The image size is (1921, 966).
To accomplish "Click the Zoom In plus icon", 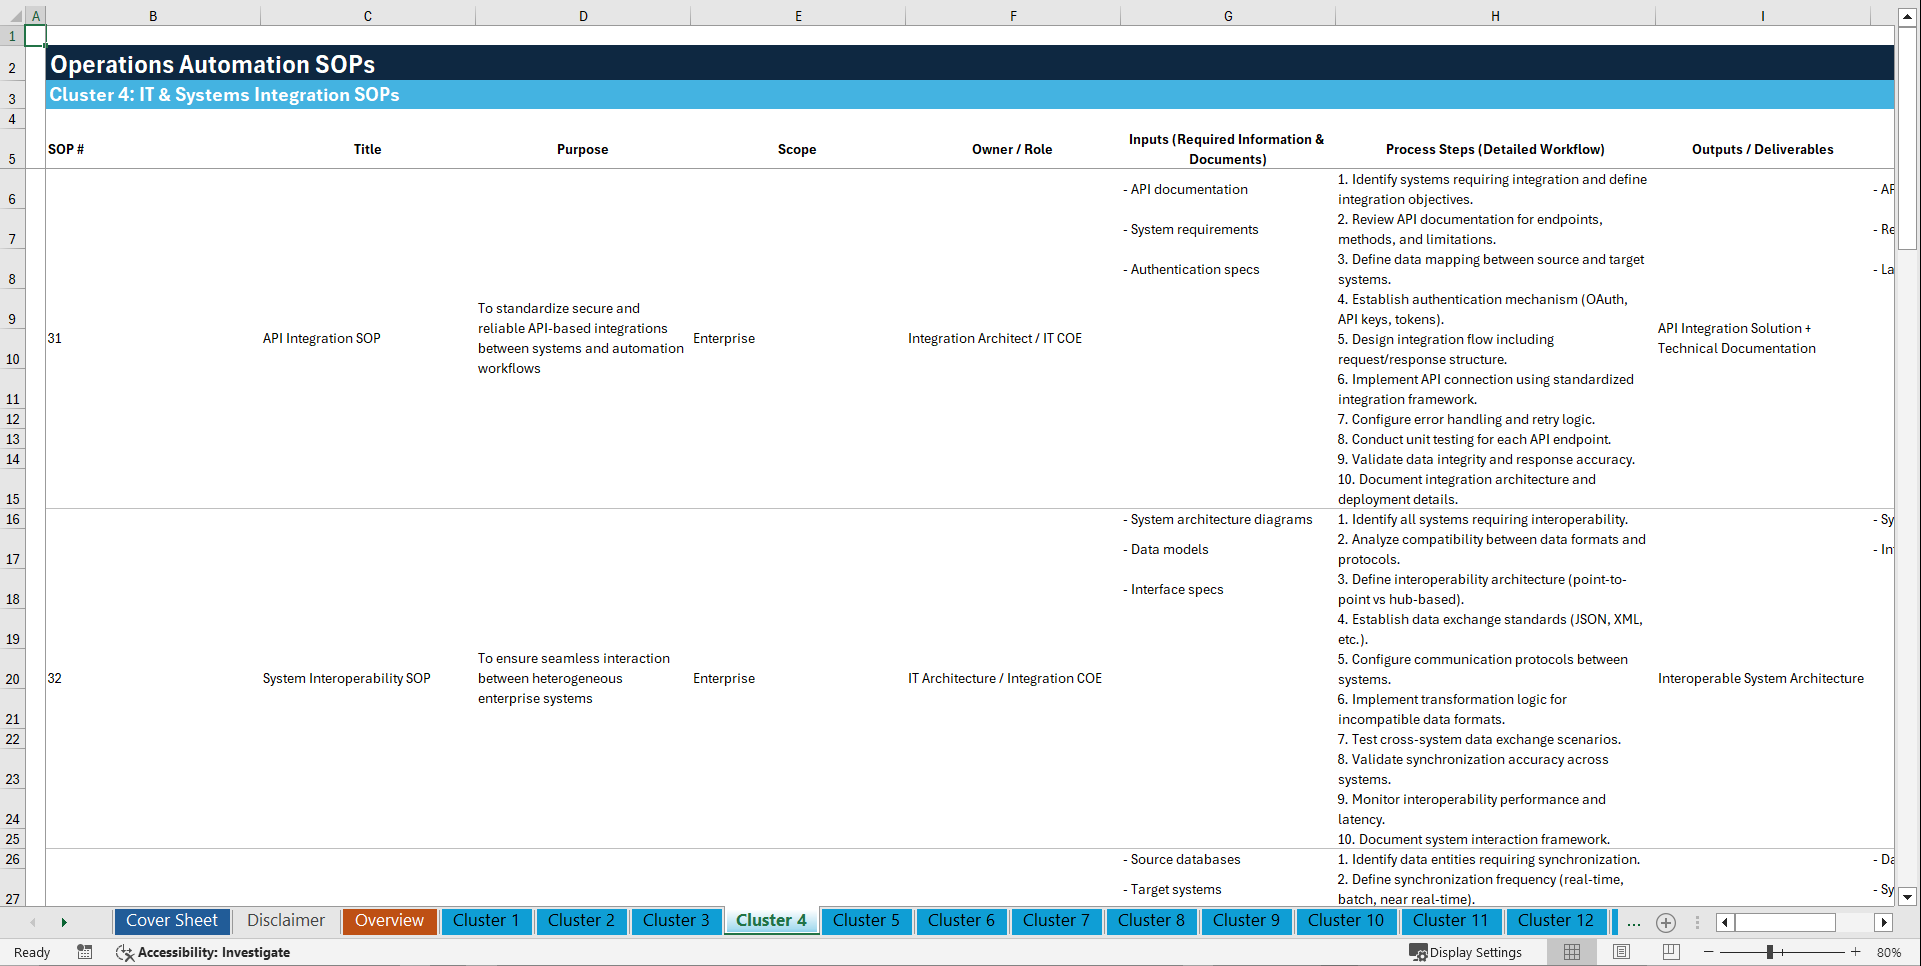I will [x=1856, y=952].
